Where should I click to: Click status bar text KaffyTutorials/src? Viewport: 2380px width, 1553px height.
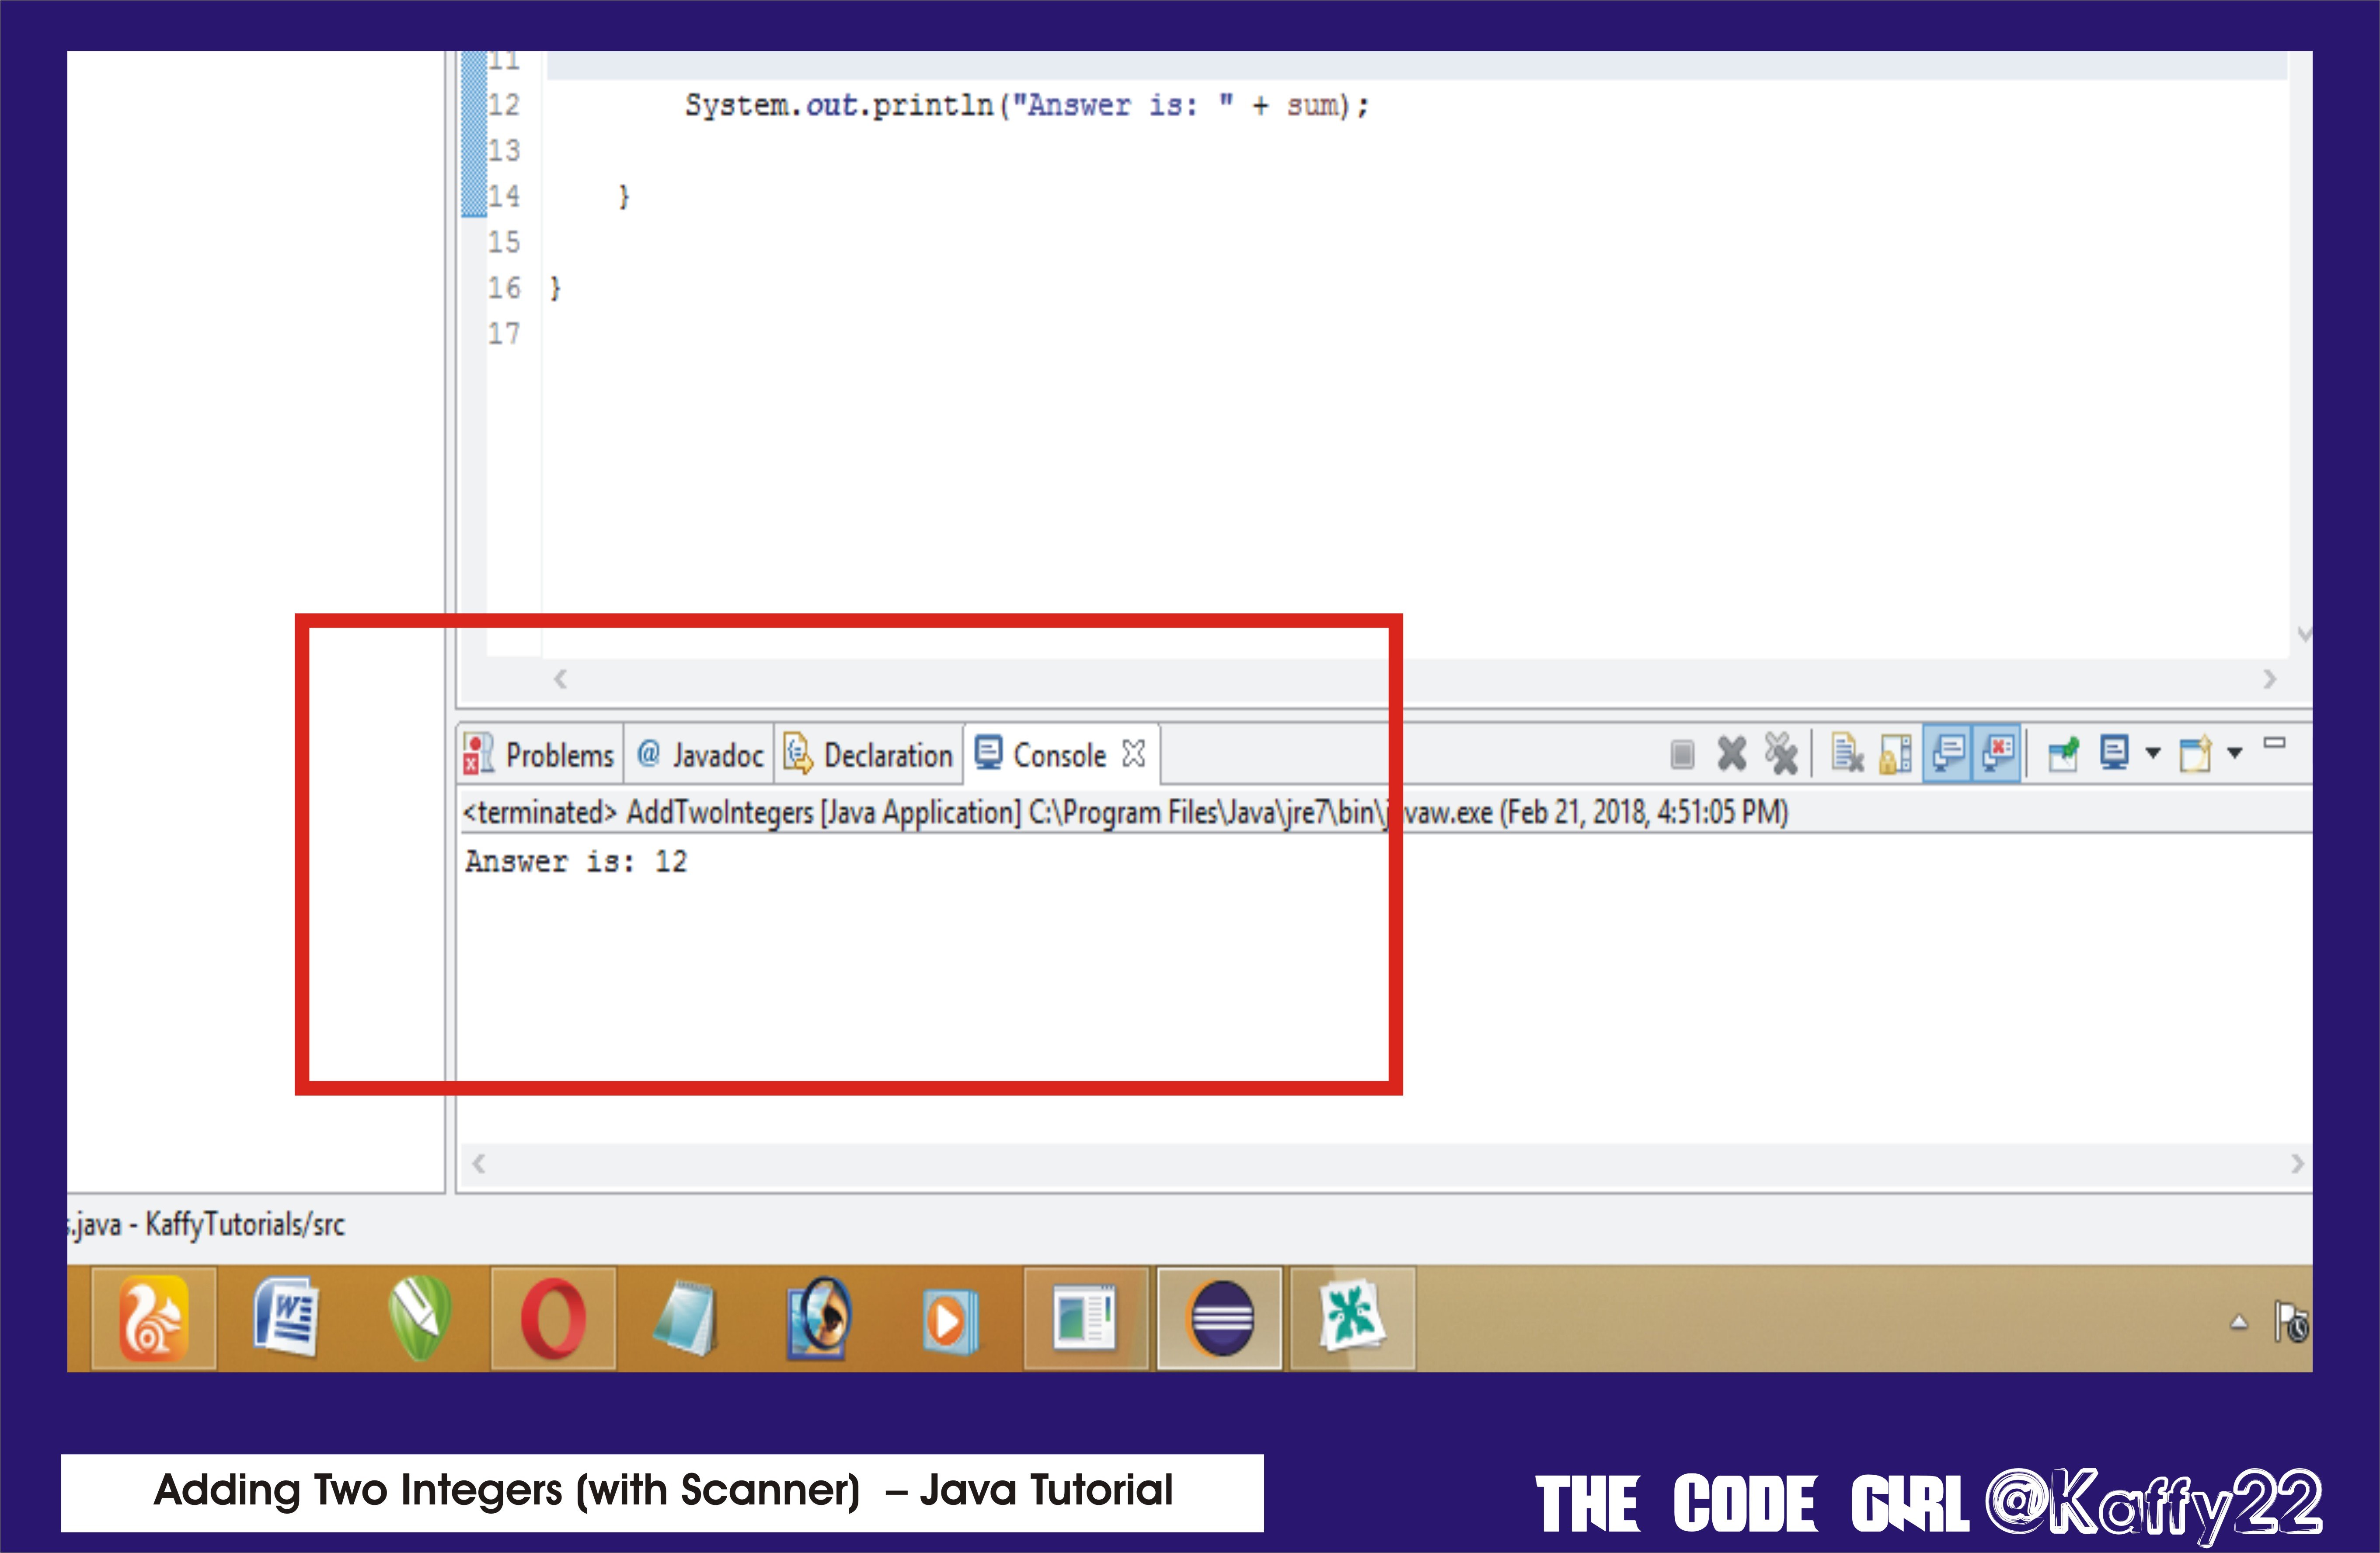(245, 1224)
